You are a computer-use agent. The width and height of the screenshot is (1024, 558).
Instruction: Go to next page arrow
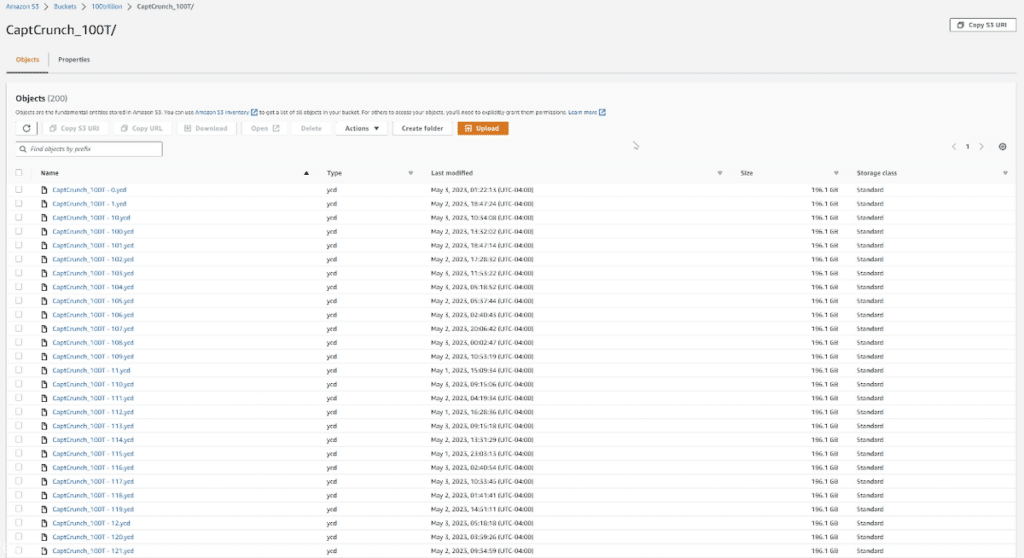point(981,146)
